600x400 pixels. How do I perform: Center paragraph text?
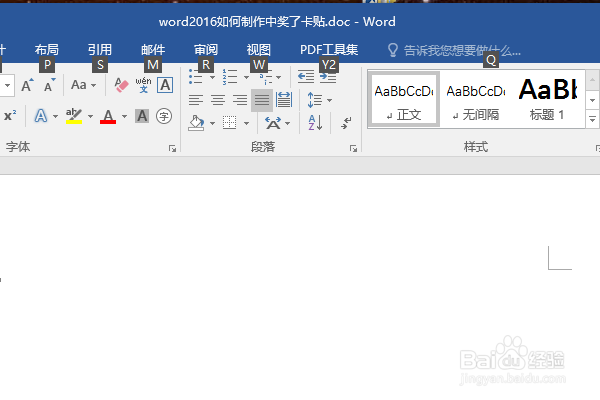tap(218, 100)
